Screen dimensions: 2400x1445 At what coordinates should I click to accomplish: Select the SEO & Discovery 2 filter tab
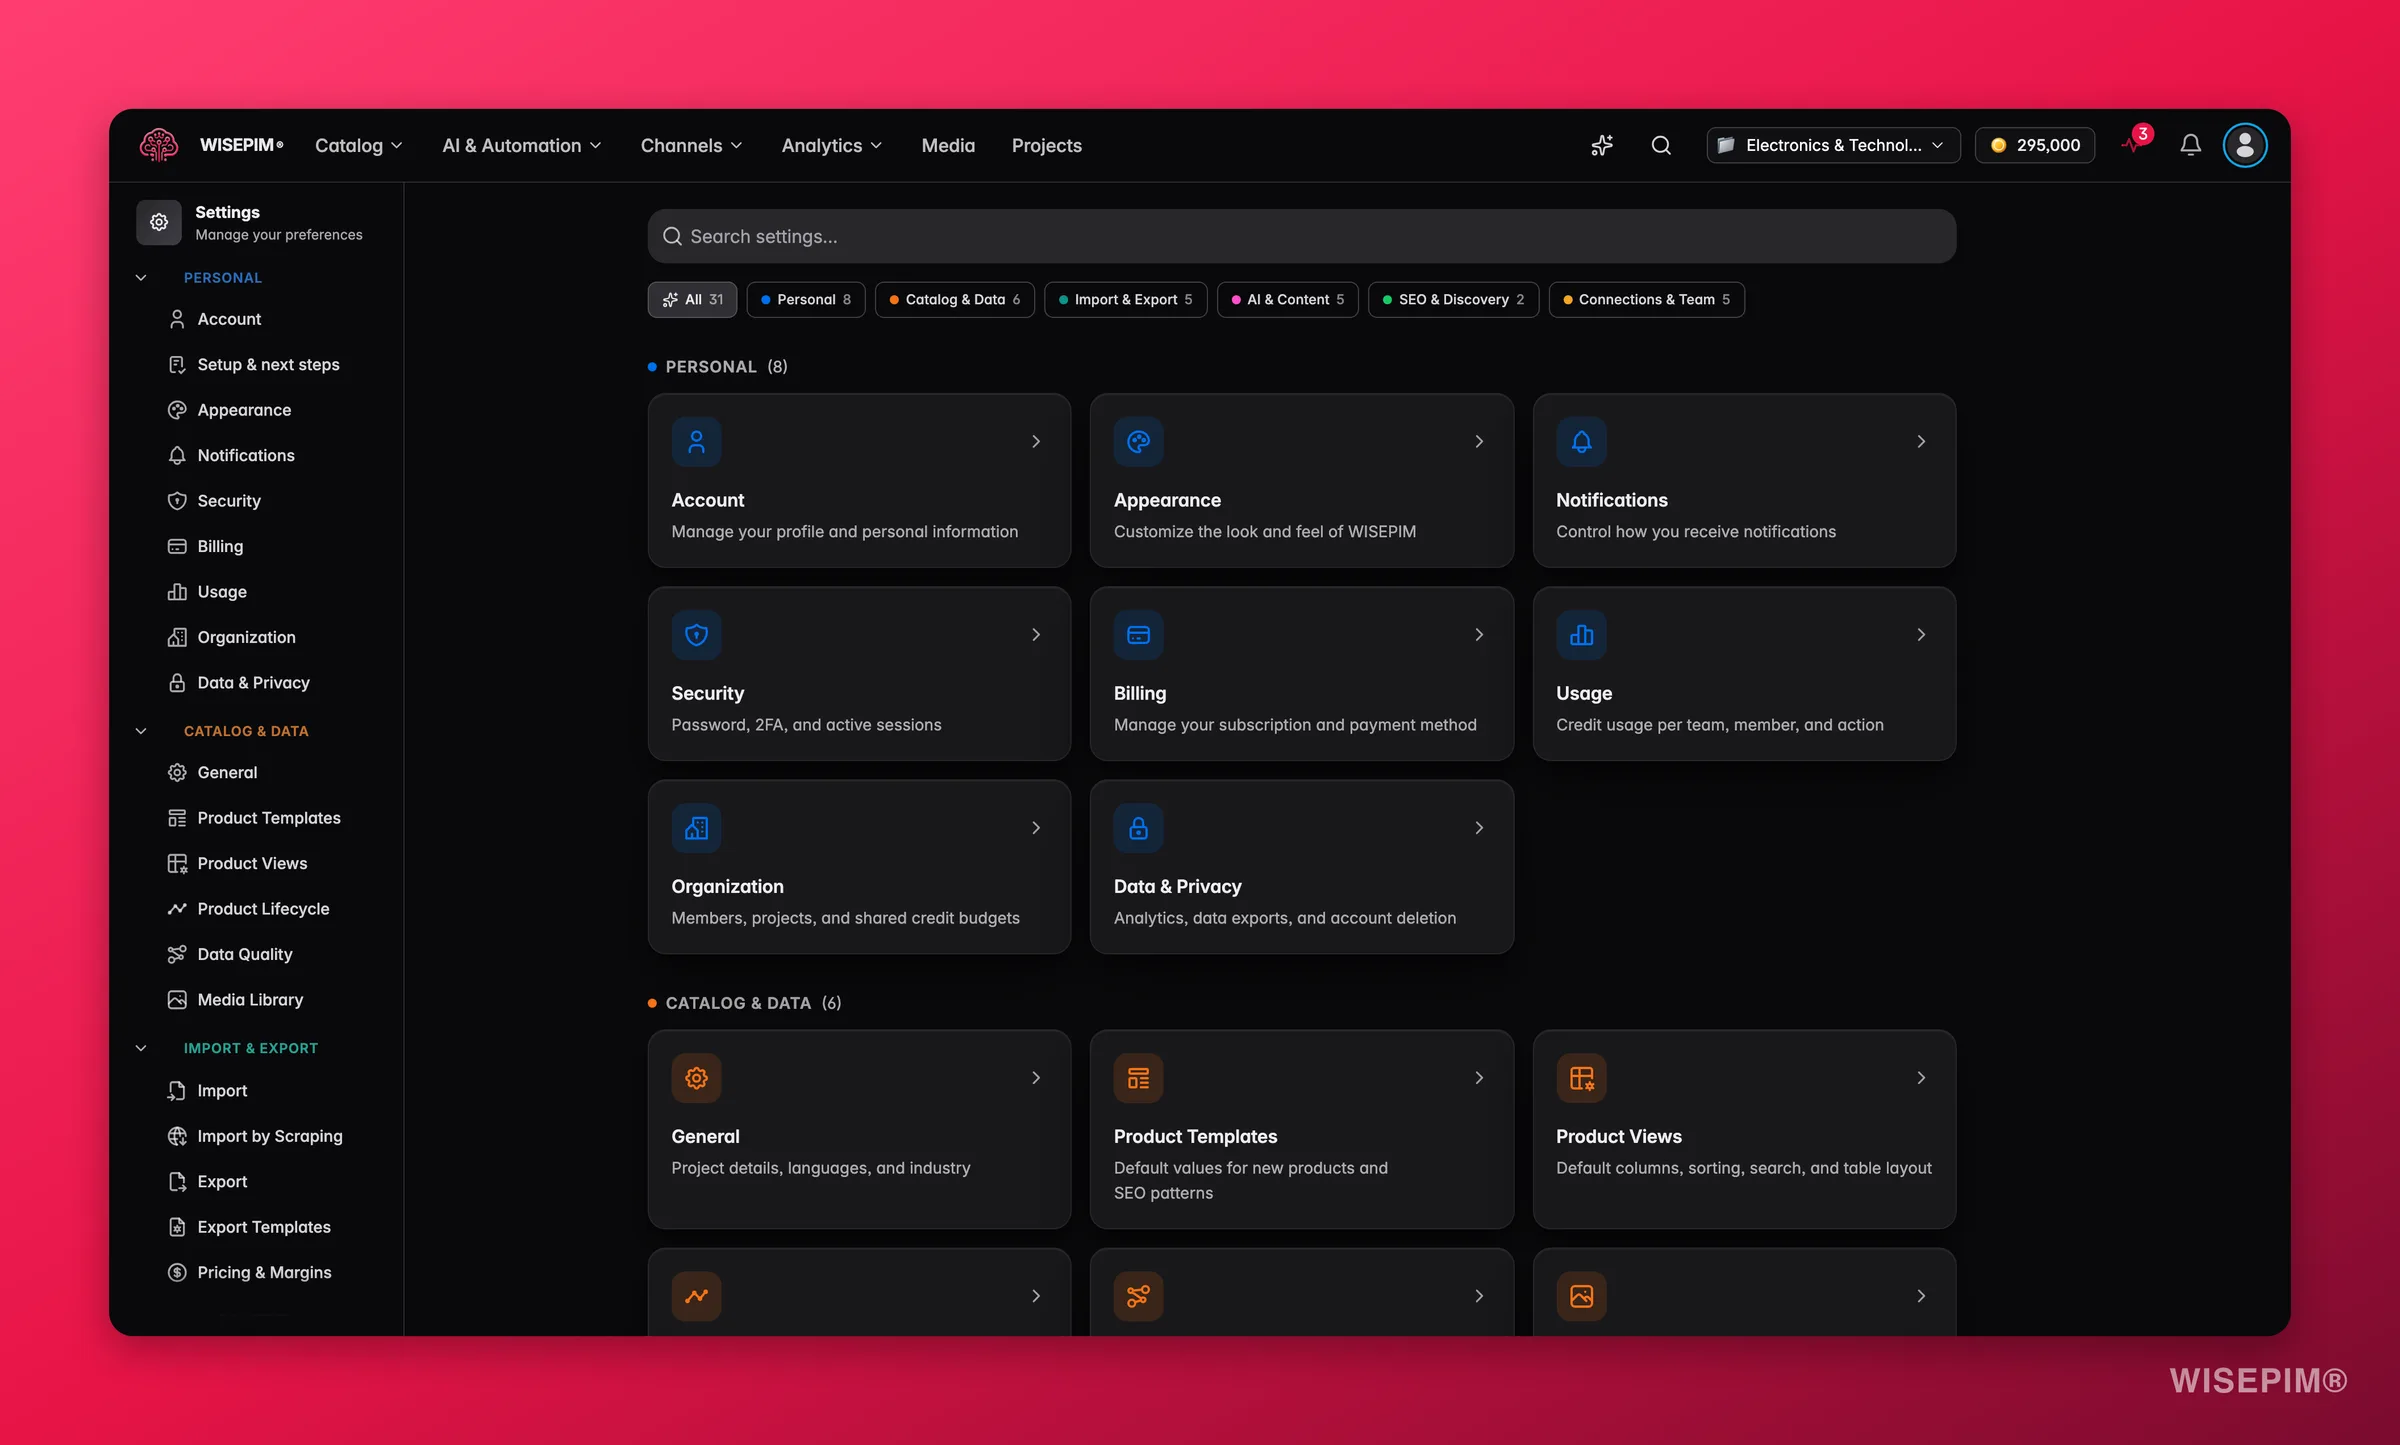pyautogui.click(x=1453, y=299)
